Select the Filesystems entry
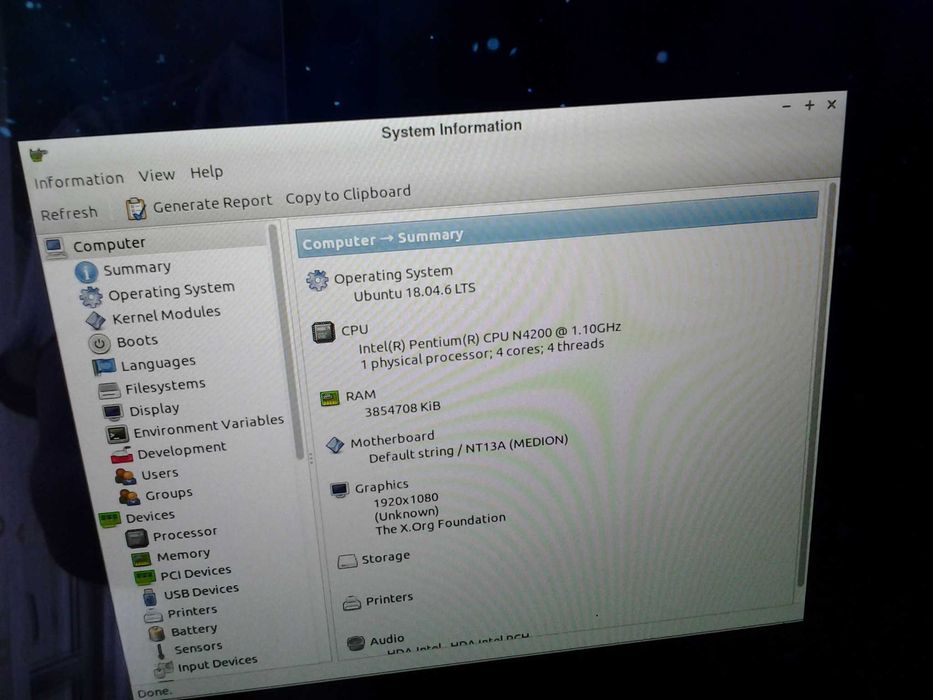The width and height of the screenshot is (933, 700). coord(165,387)
